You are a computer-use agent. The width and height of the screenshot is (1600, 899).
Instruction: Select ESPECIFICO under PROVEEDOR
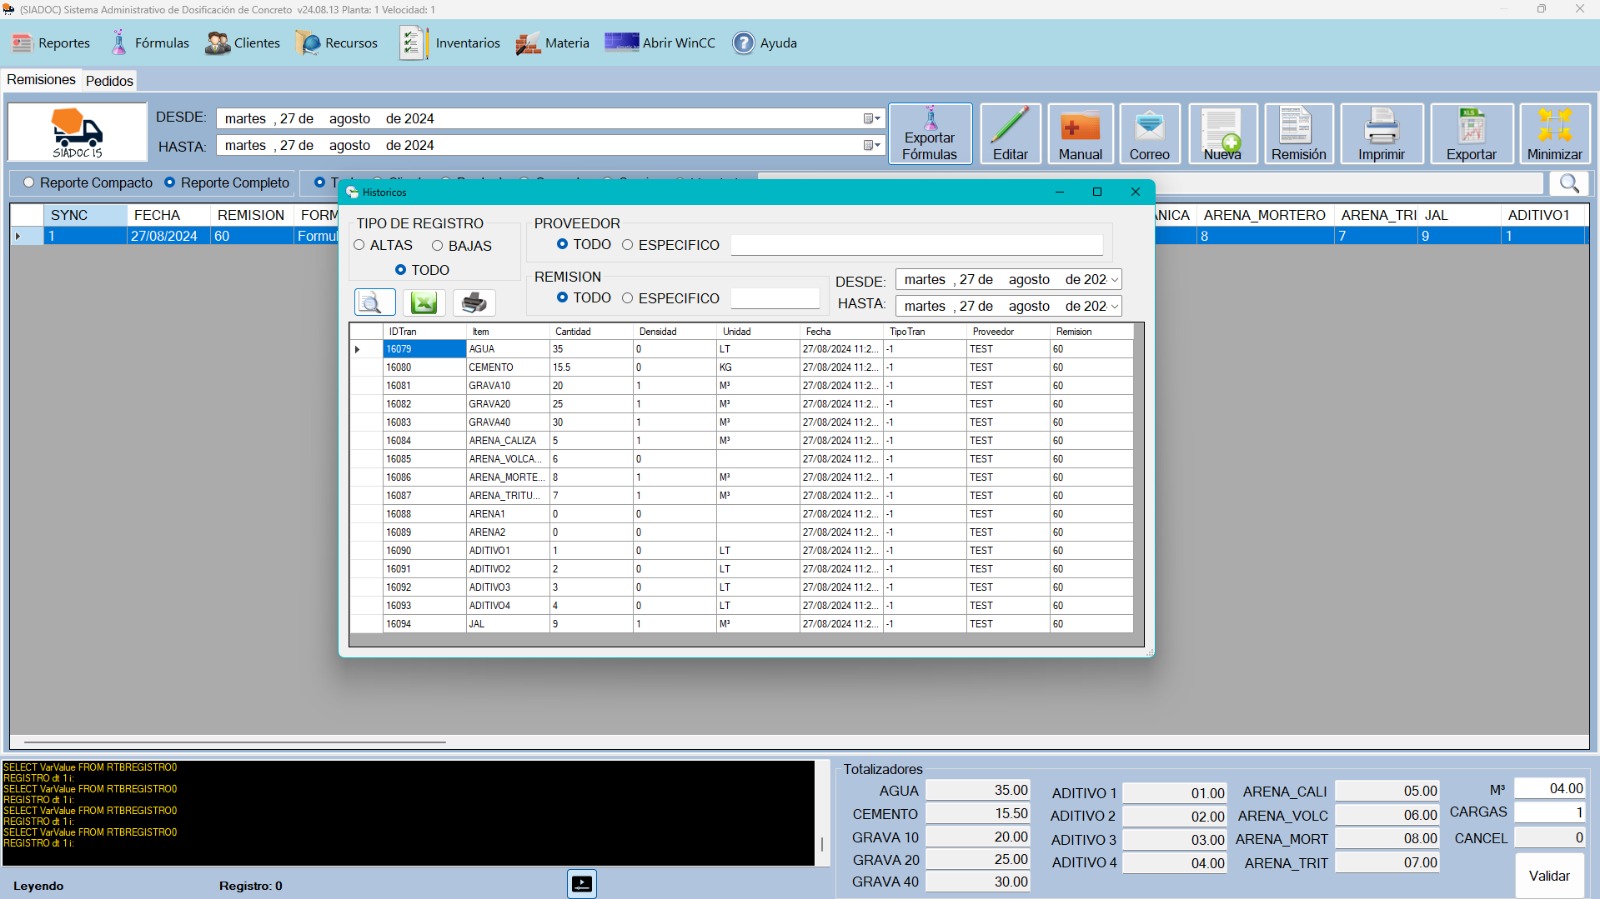(x=628, y=245)
